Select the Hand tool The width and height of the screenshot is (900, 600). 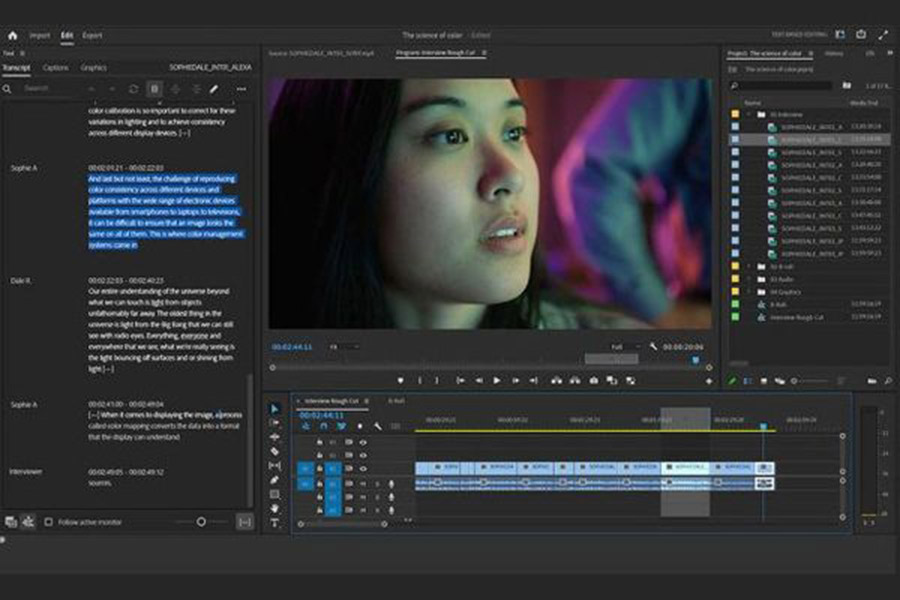[x=274, y=509]
